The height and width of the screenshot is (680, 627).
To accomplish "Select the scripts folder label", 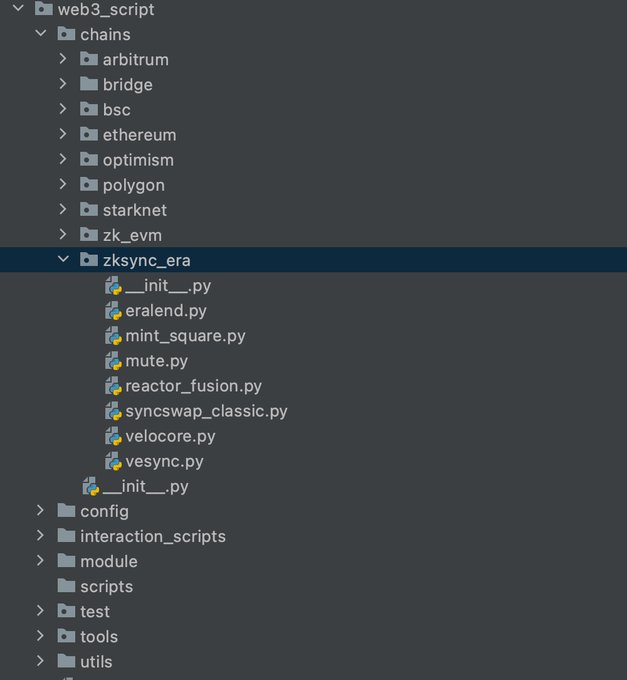I will click(107, 587).
